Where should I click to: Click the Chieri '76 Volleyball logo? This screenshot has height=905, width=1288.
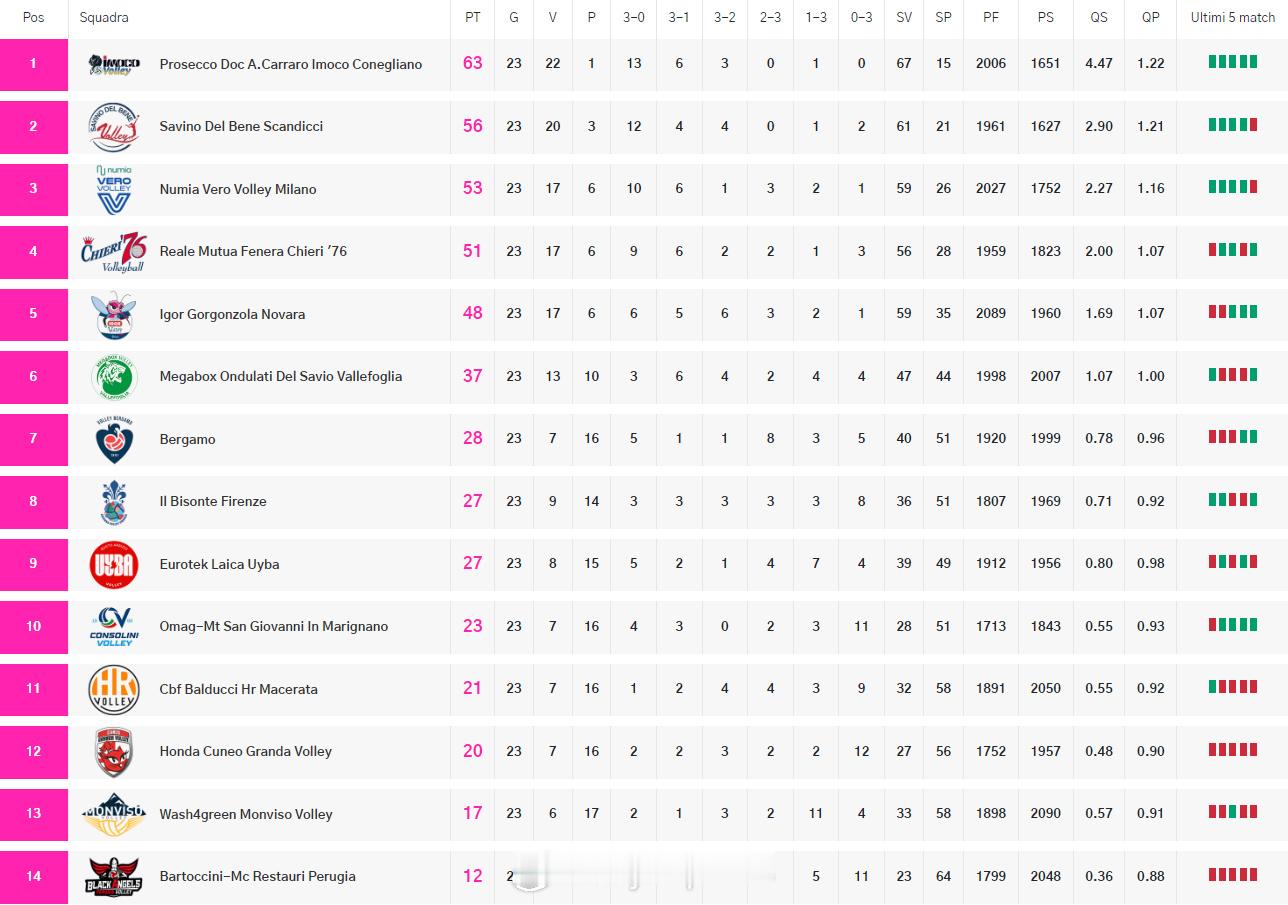coord(114,251)
